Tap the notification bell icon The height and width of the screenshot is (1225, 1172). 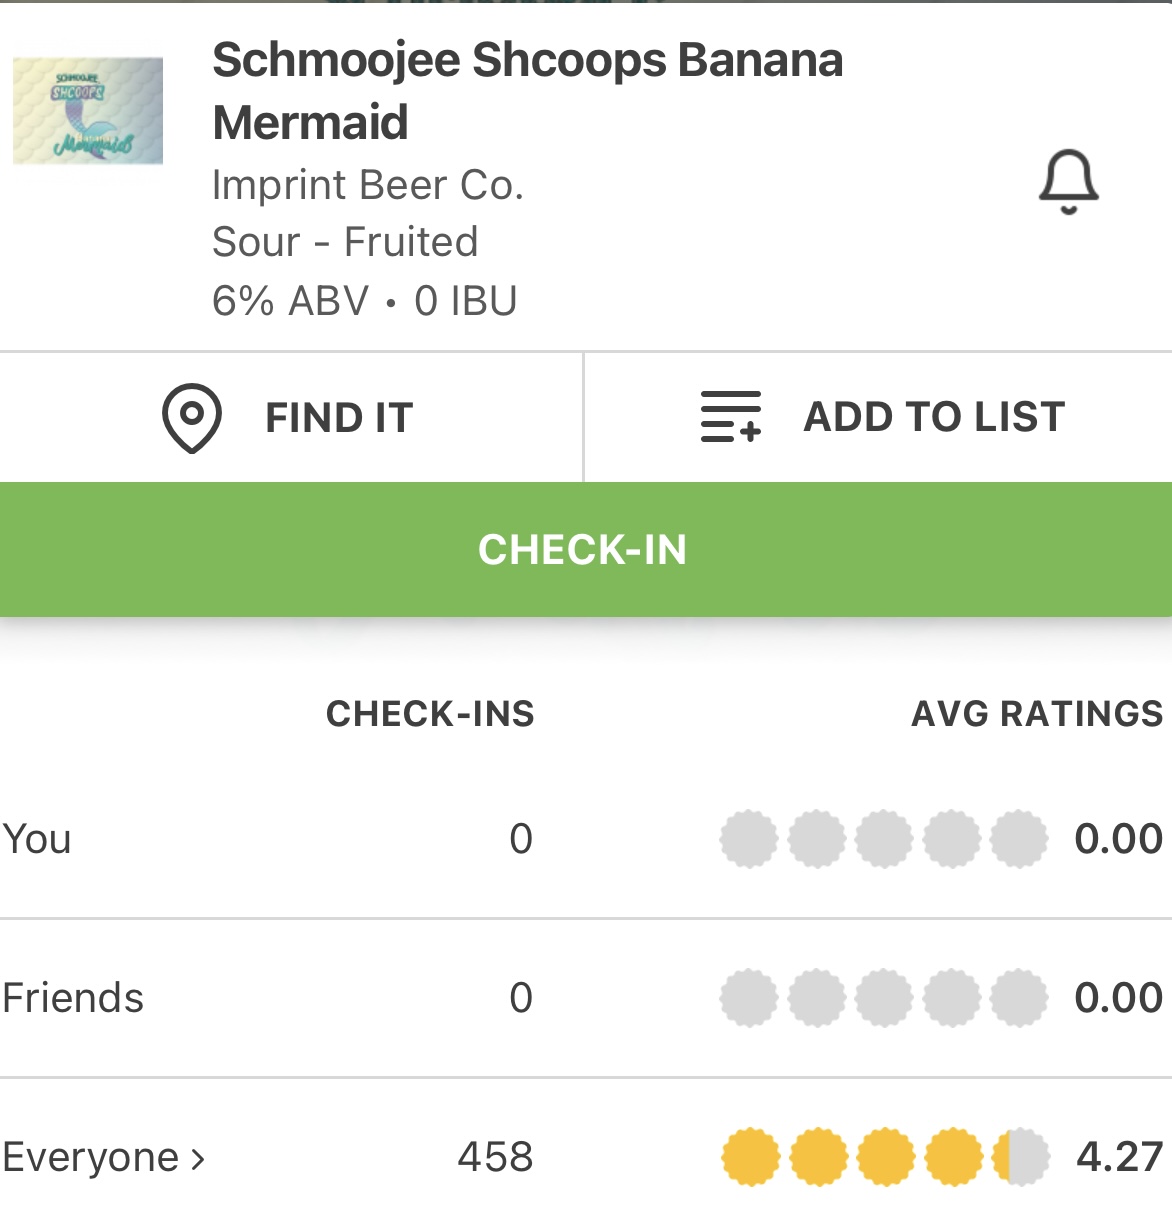tap(1068, 181)
